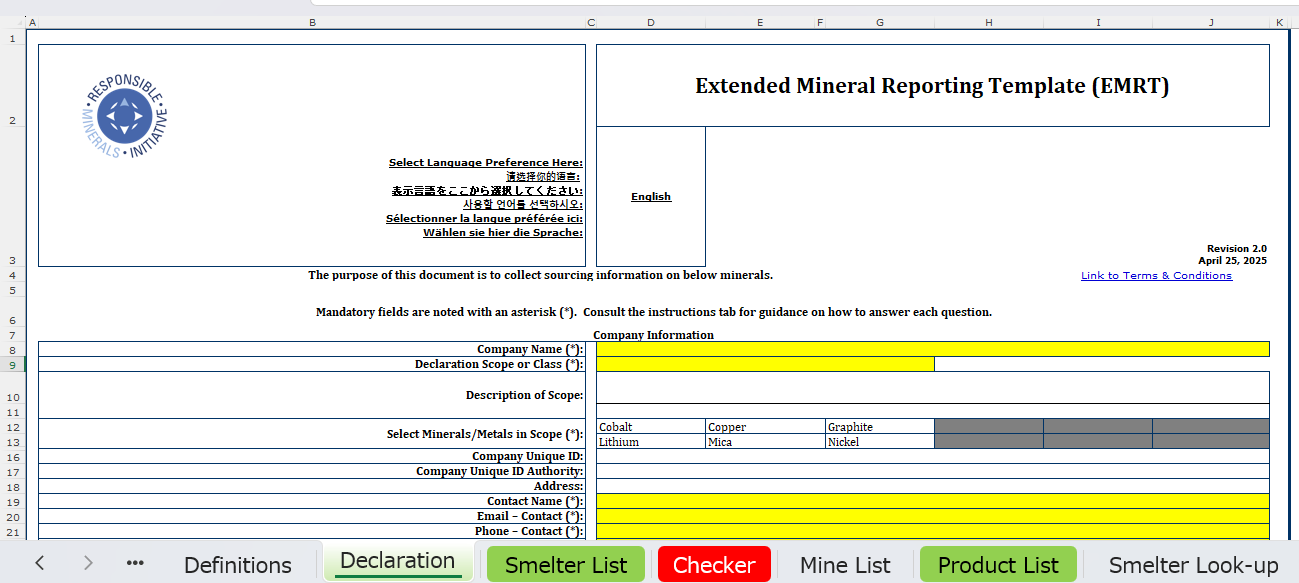Click the Address input field

point(933,486)
